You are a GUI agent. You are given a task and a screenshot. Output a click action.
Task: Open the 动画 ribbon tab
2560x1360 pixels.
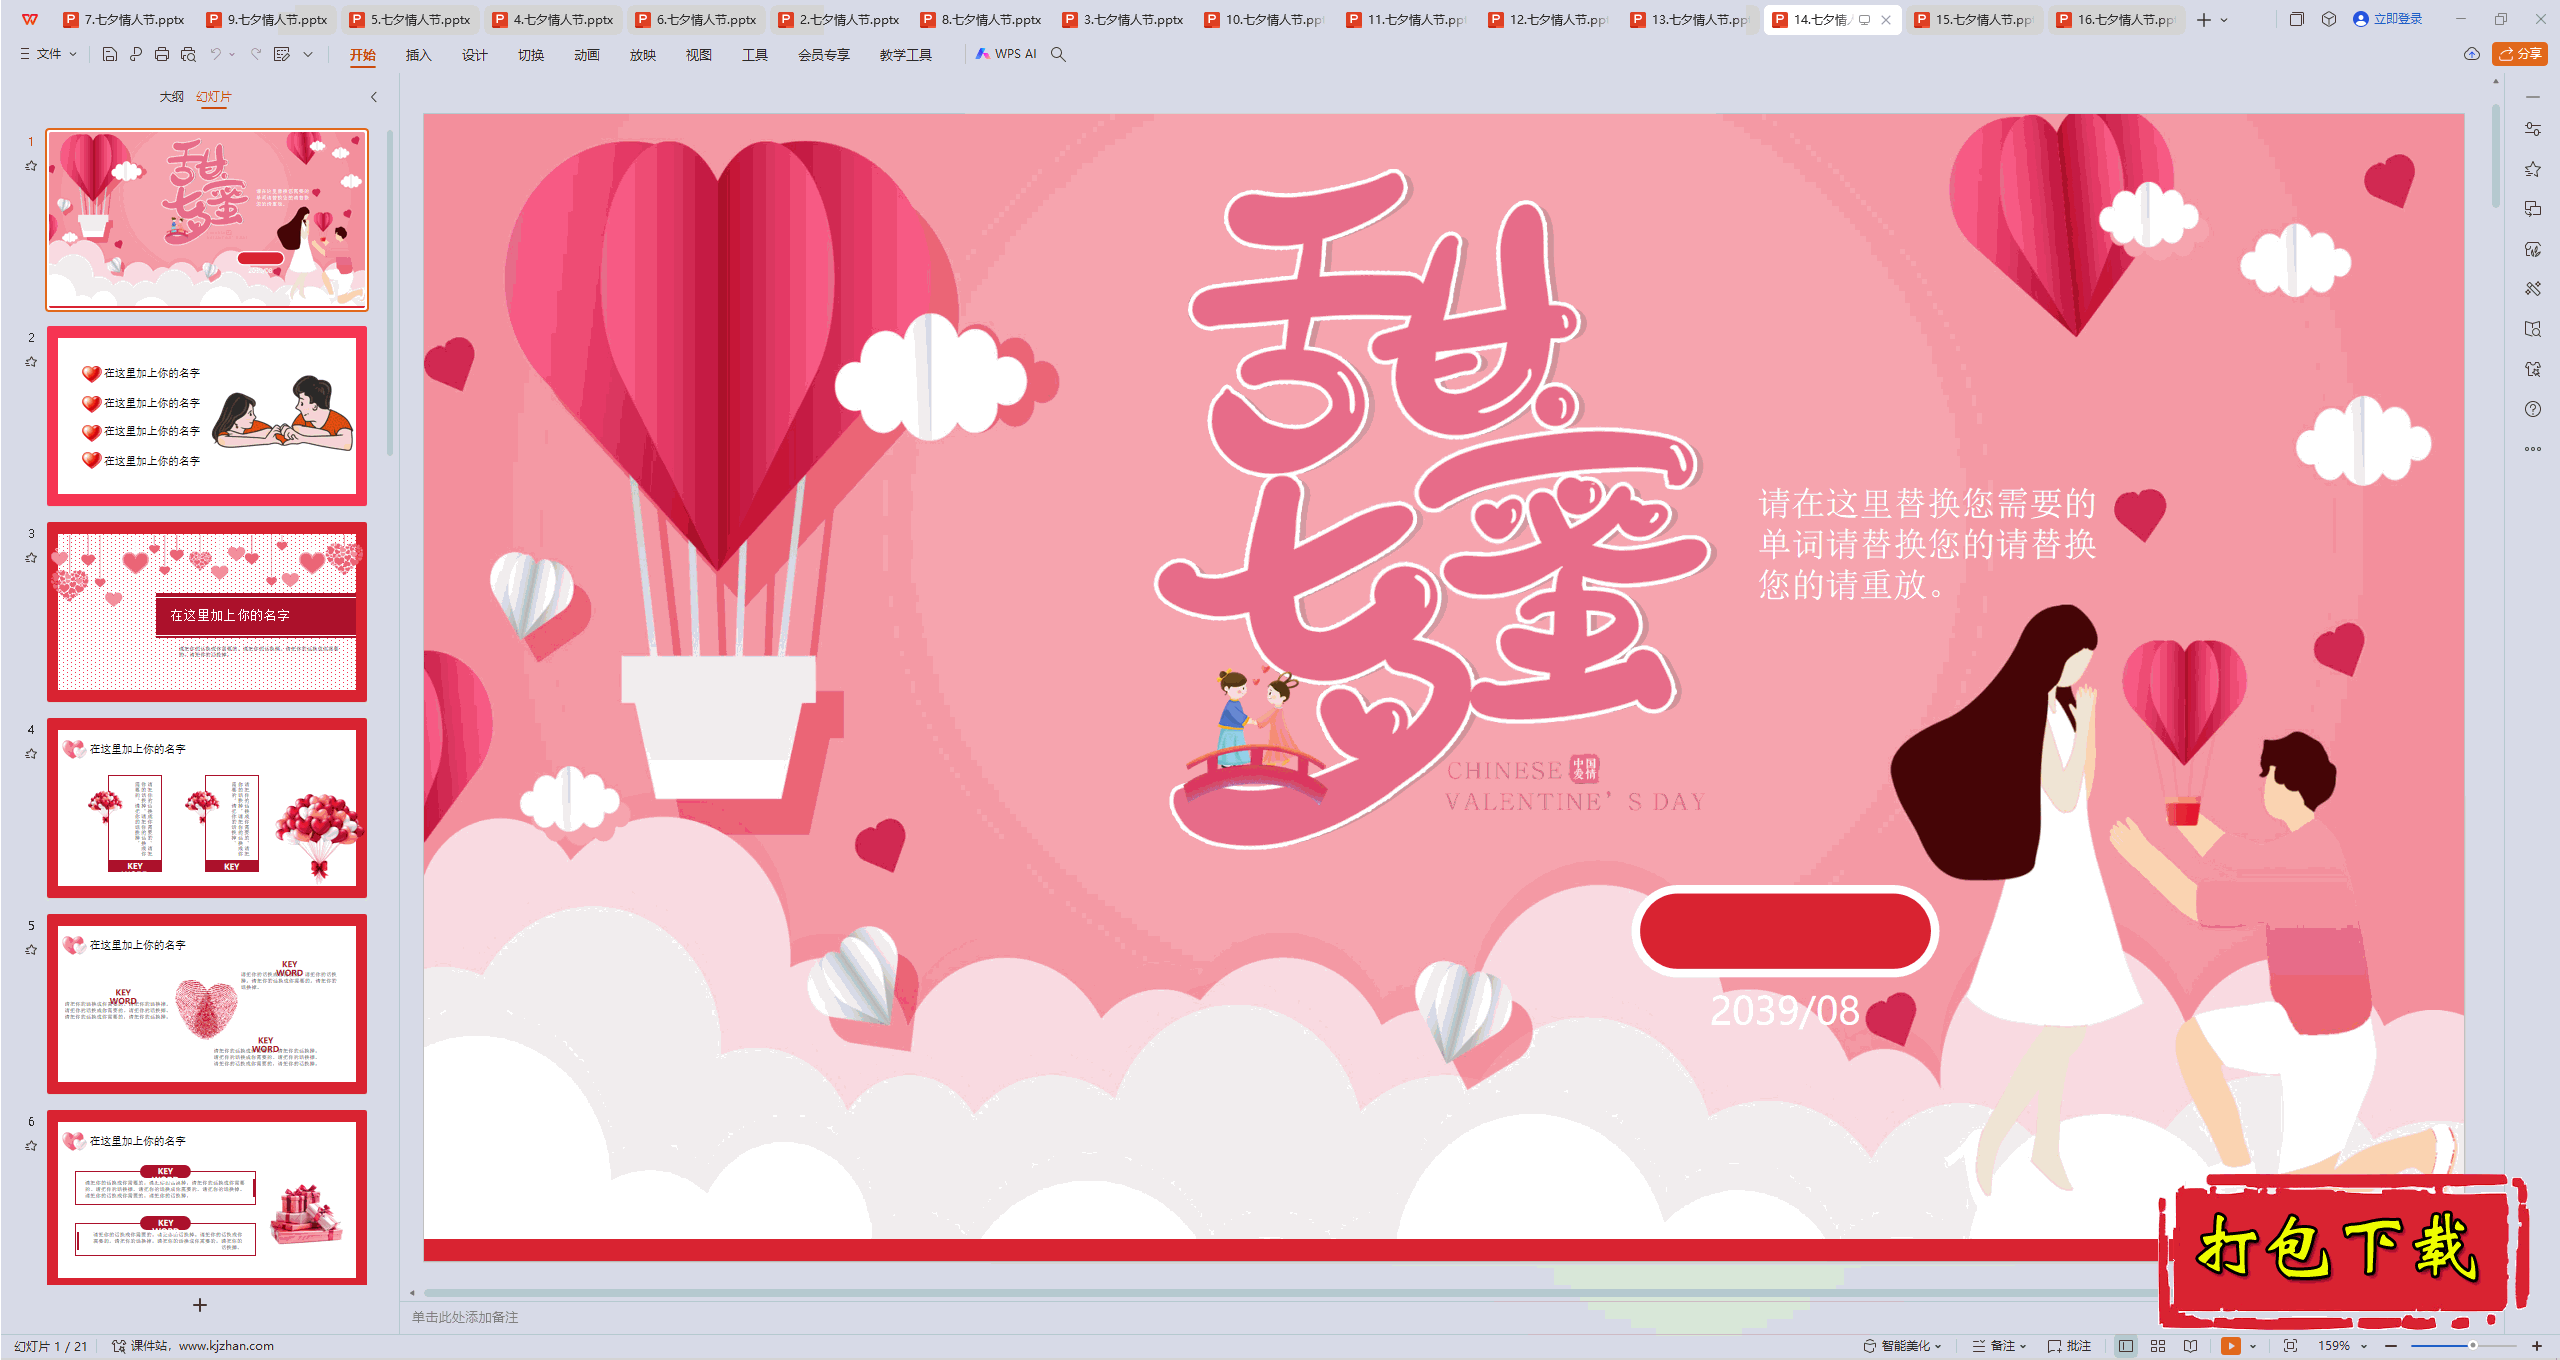click(x=586, y=55)
